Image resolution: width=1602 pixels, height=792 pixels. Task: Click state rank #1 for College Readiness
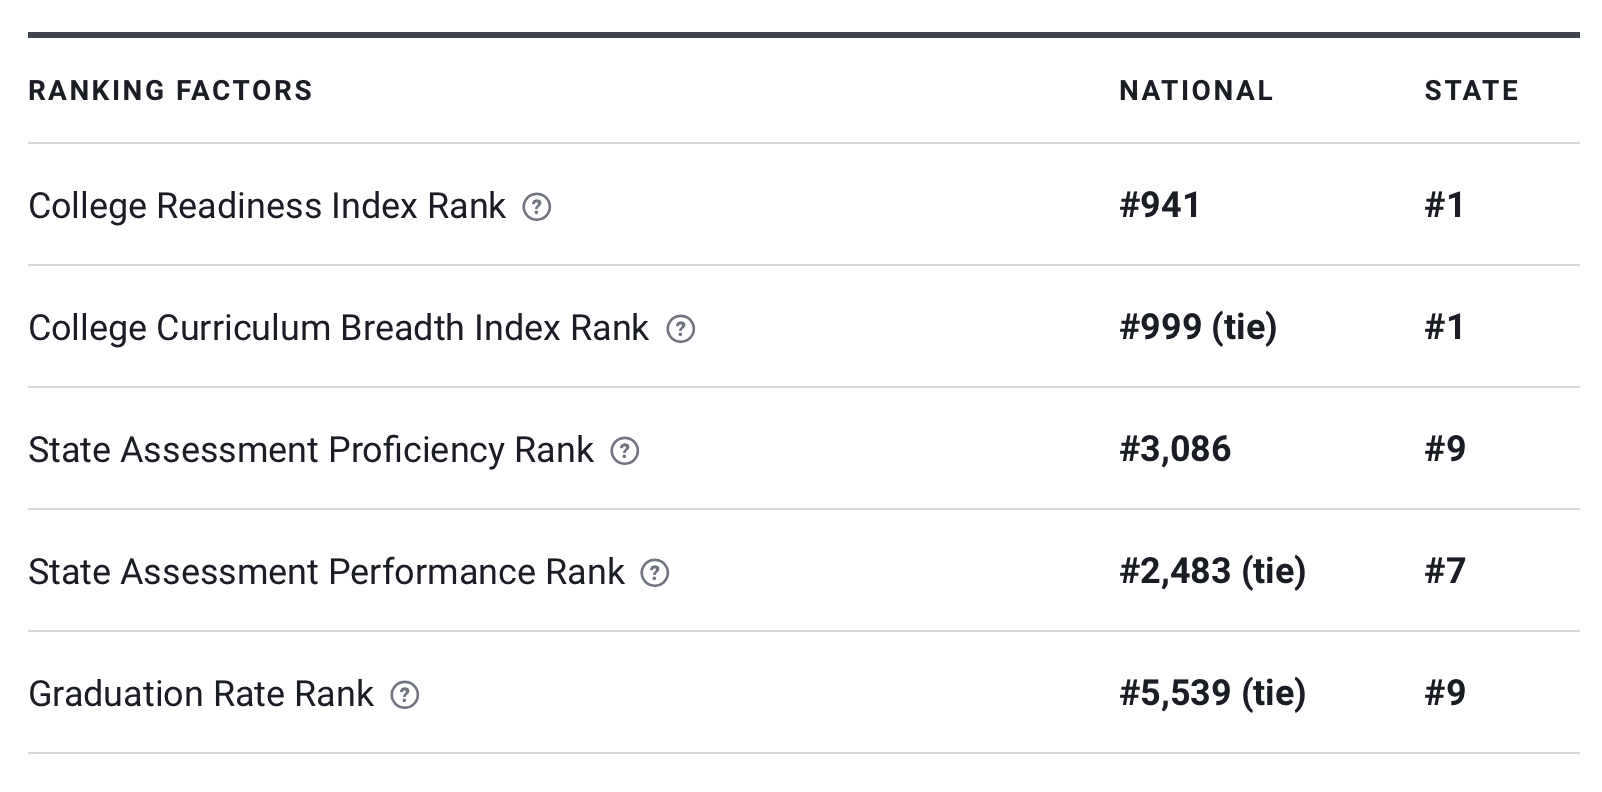pos(1444,205)
